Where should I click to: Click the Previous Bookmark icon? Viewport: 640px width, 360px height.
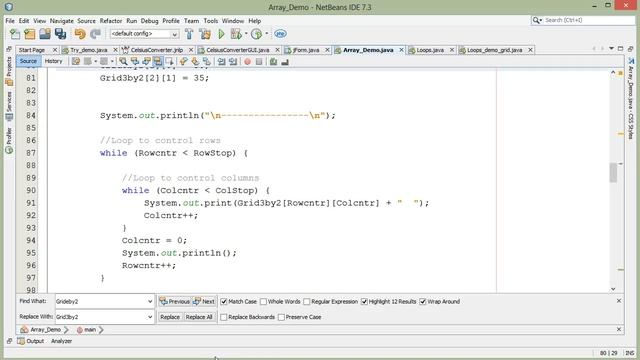click(x=184, y=62)
